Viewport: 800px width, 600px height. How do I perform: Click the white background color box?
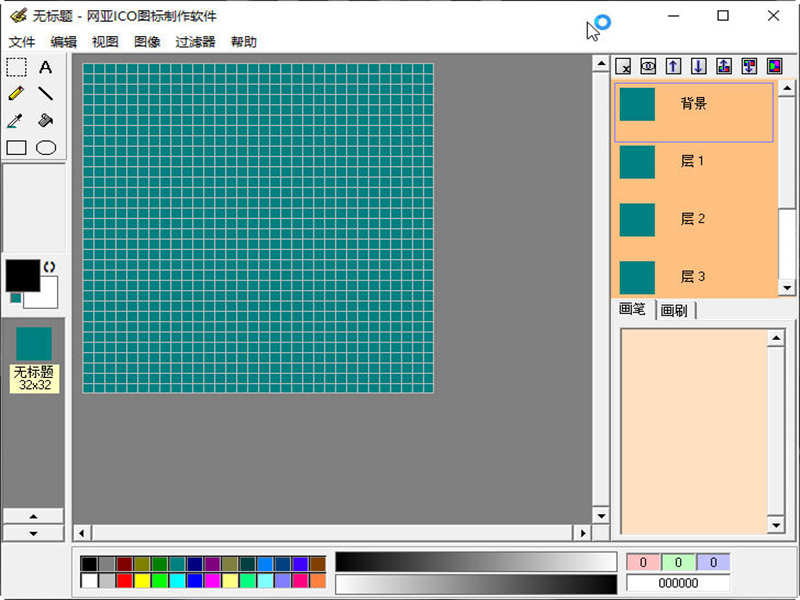48,298
